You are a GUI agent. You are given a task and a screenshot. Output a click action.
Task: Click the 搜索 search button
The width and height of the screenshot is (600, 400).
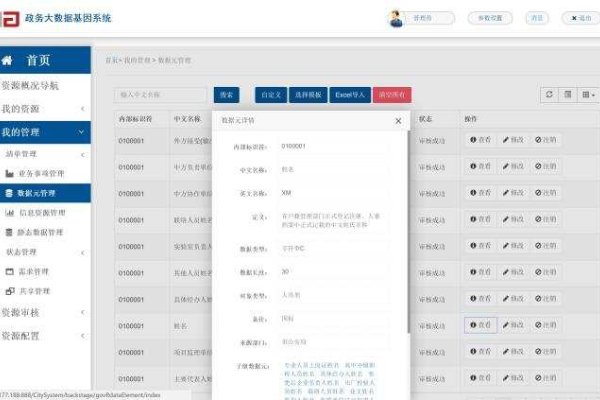(x=227, y=95)
